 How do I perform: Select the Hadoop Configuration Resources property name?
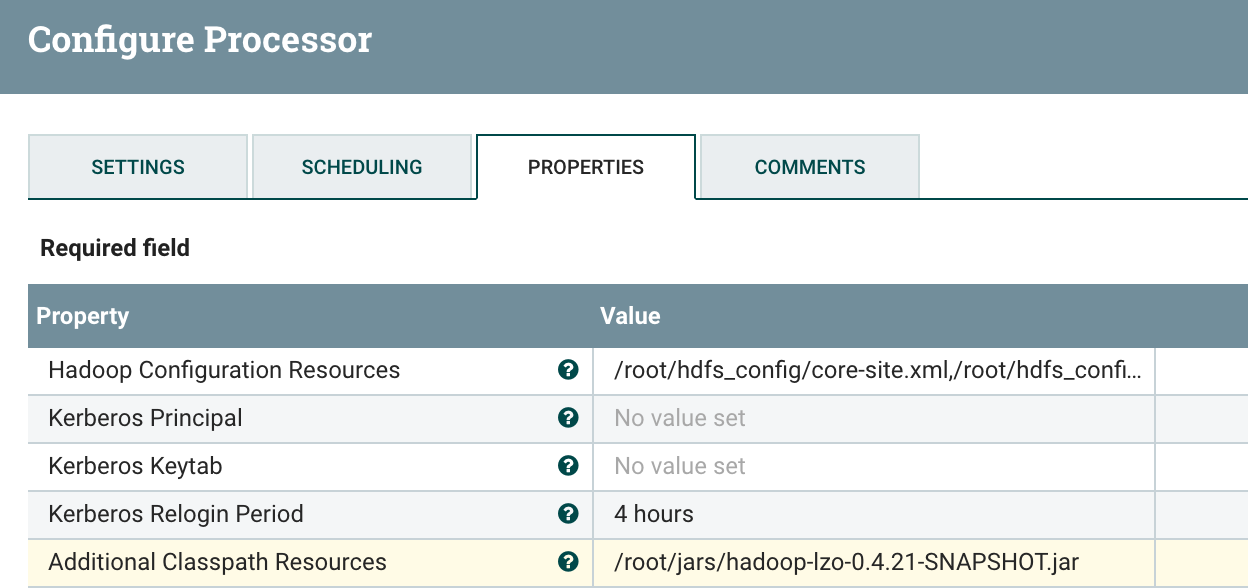coord(224,370)
